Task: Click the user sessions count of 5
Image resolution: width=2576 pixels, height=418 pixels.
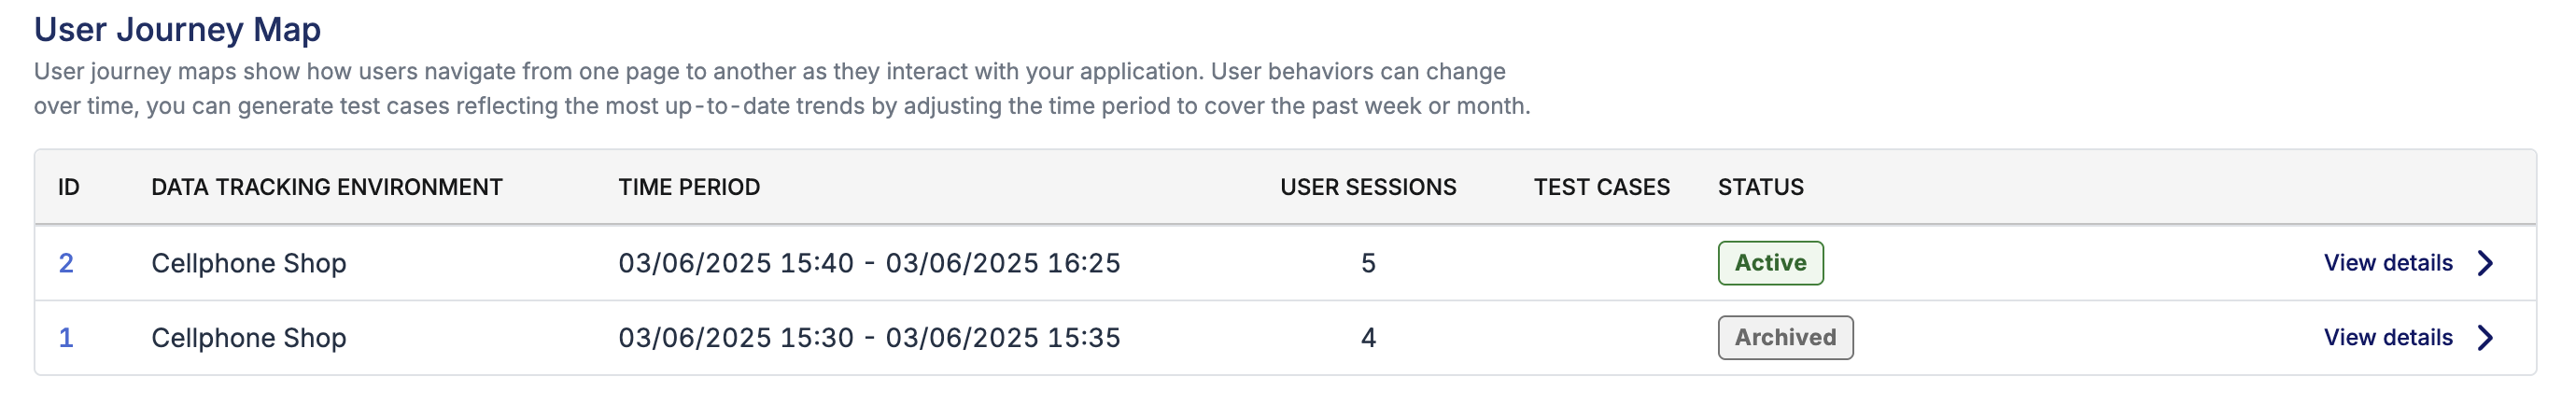Action: click(x=1368, y=263)
